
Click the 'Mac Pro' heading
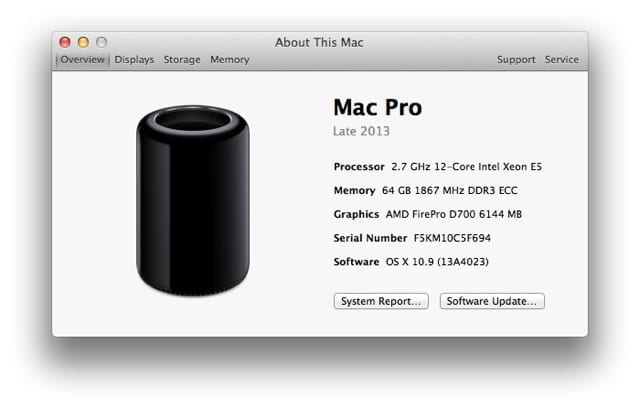coord(378,107)
